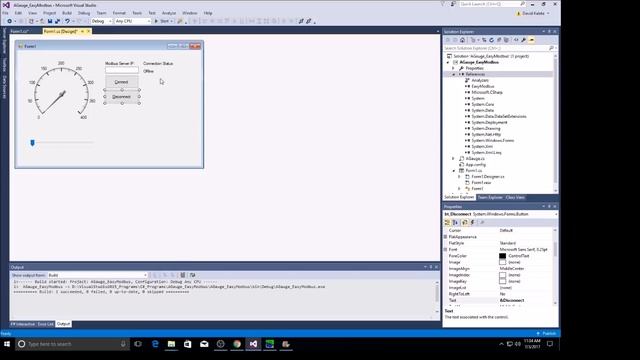Select the Disconnect button on form

pyautogui.click(x=122, y=97)
